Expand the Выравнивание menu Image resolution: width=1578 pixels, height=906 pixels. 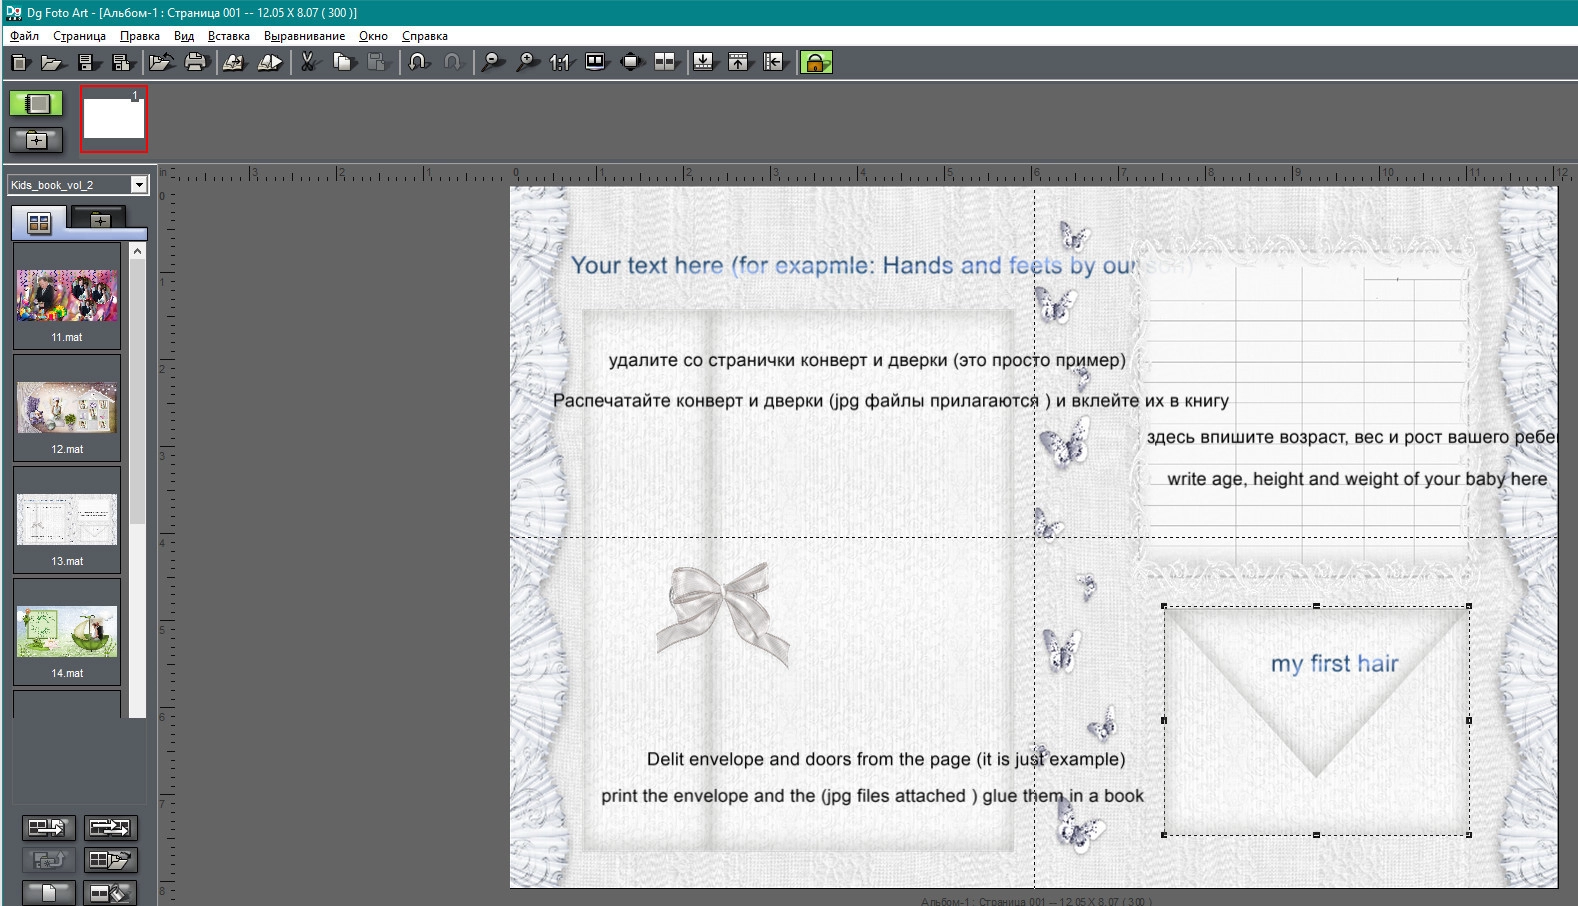click(304, 36)
